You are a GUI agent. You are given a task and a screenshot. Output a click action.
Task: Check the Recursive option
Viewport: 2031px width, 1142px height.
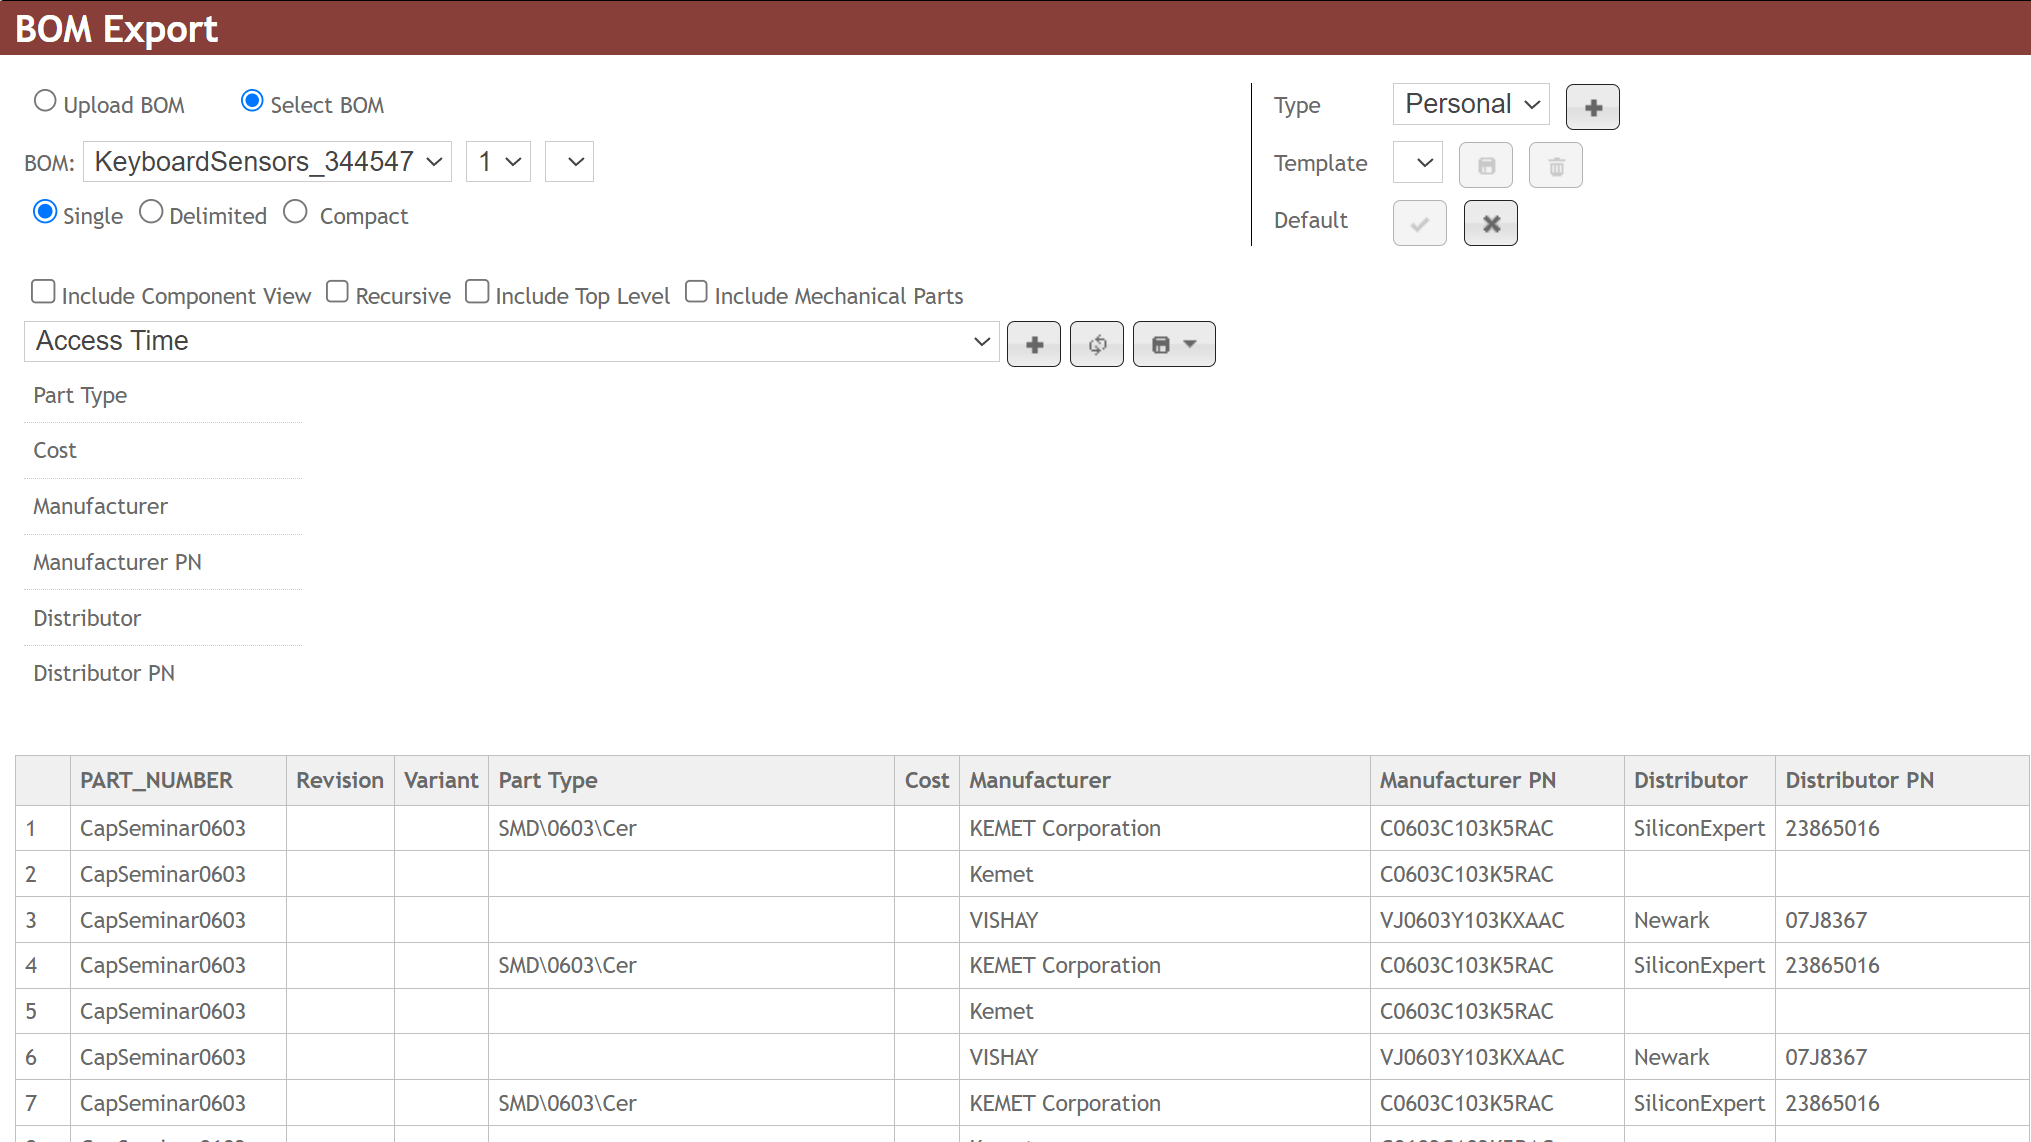coord(337,292)
